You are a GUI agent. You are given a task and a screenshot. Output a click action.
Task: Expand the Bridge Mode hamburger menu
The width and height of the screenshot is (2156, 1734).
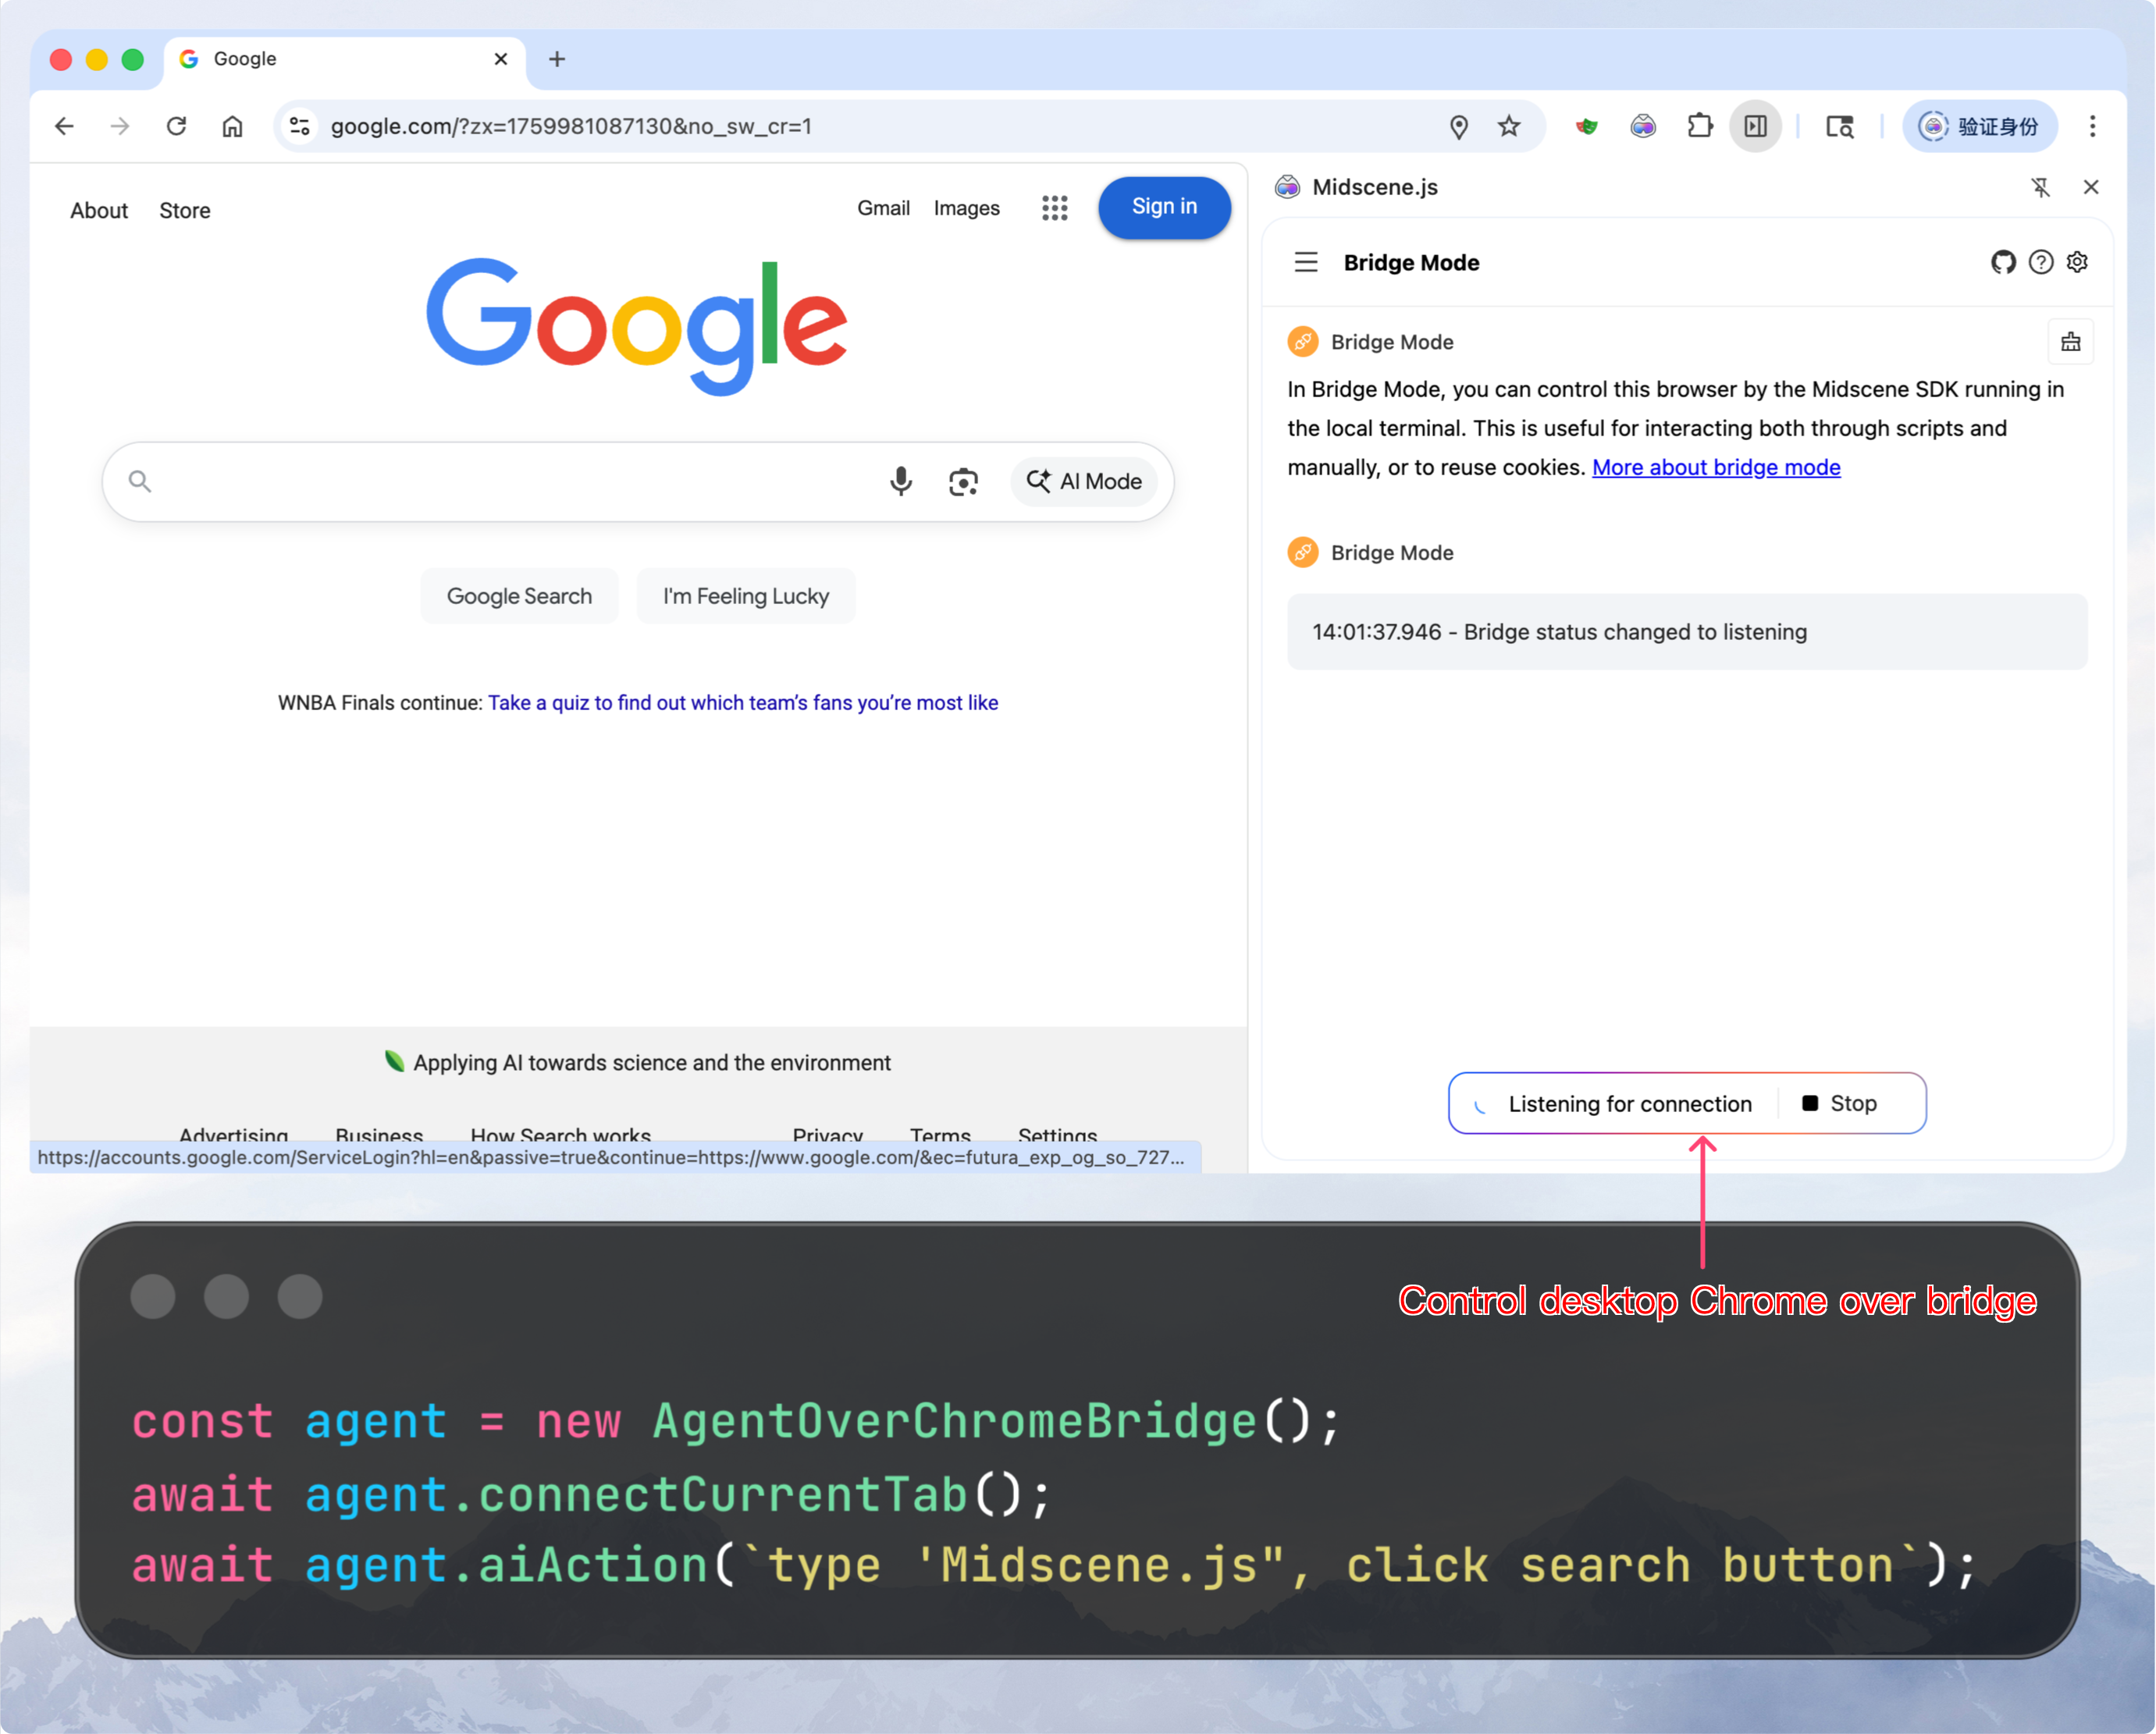point(1306,262)
